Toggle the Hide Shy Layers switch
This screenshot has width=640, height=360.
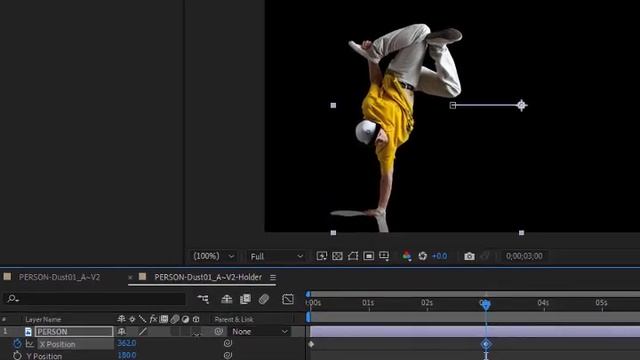click(x=227, y=299)
